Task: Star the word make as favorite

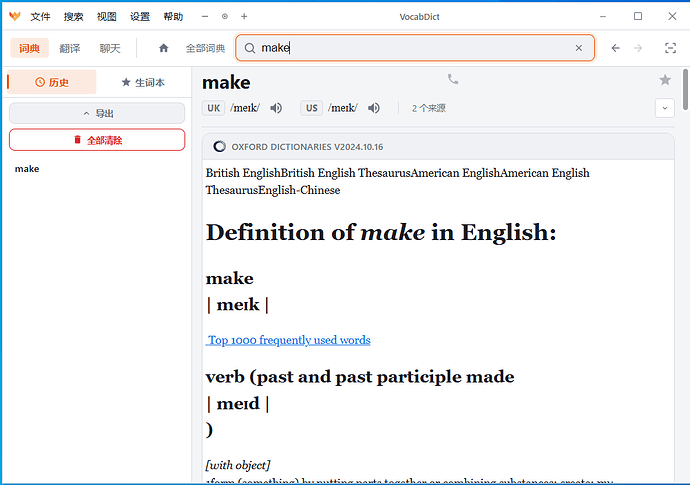Action: [x=665, y=80]
